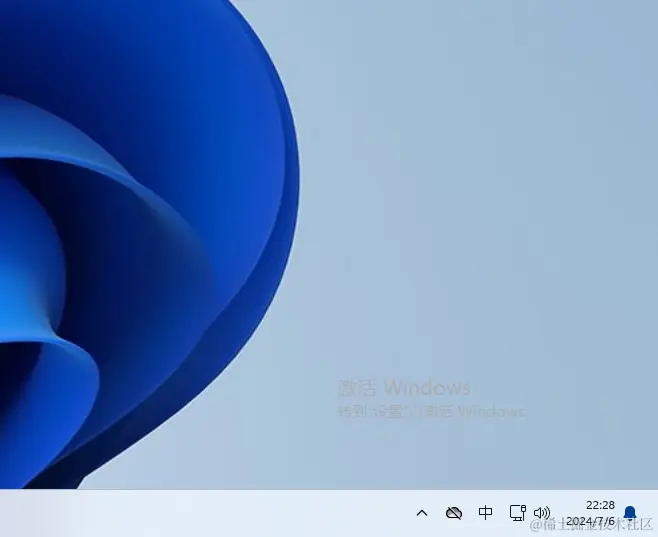
Task: Open the OneDrive cloud sync icon
Action: (x=454, y=513)
